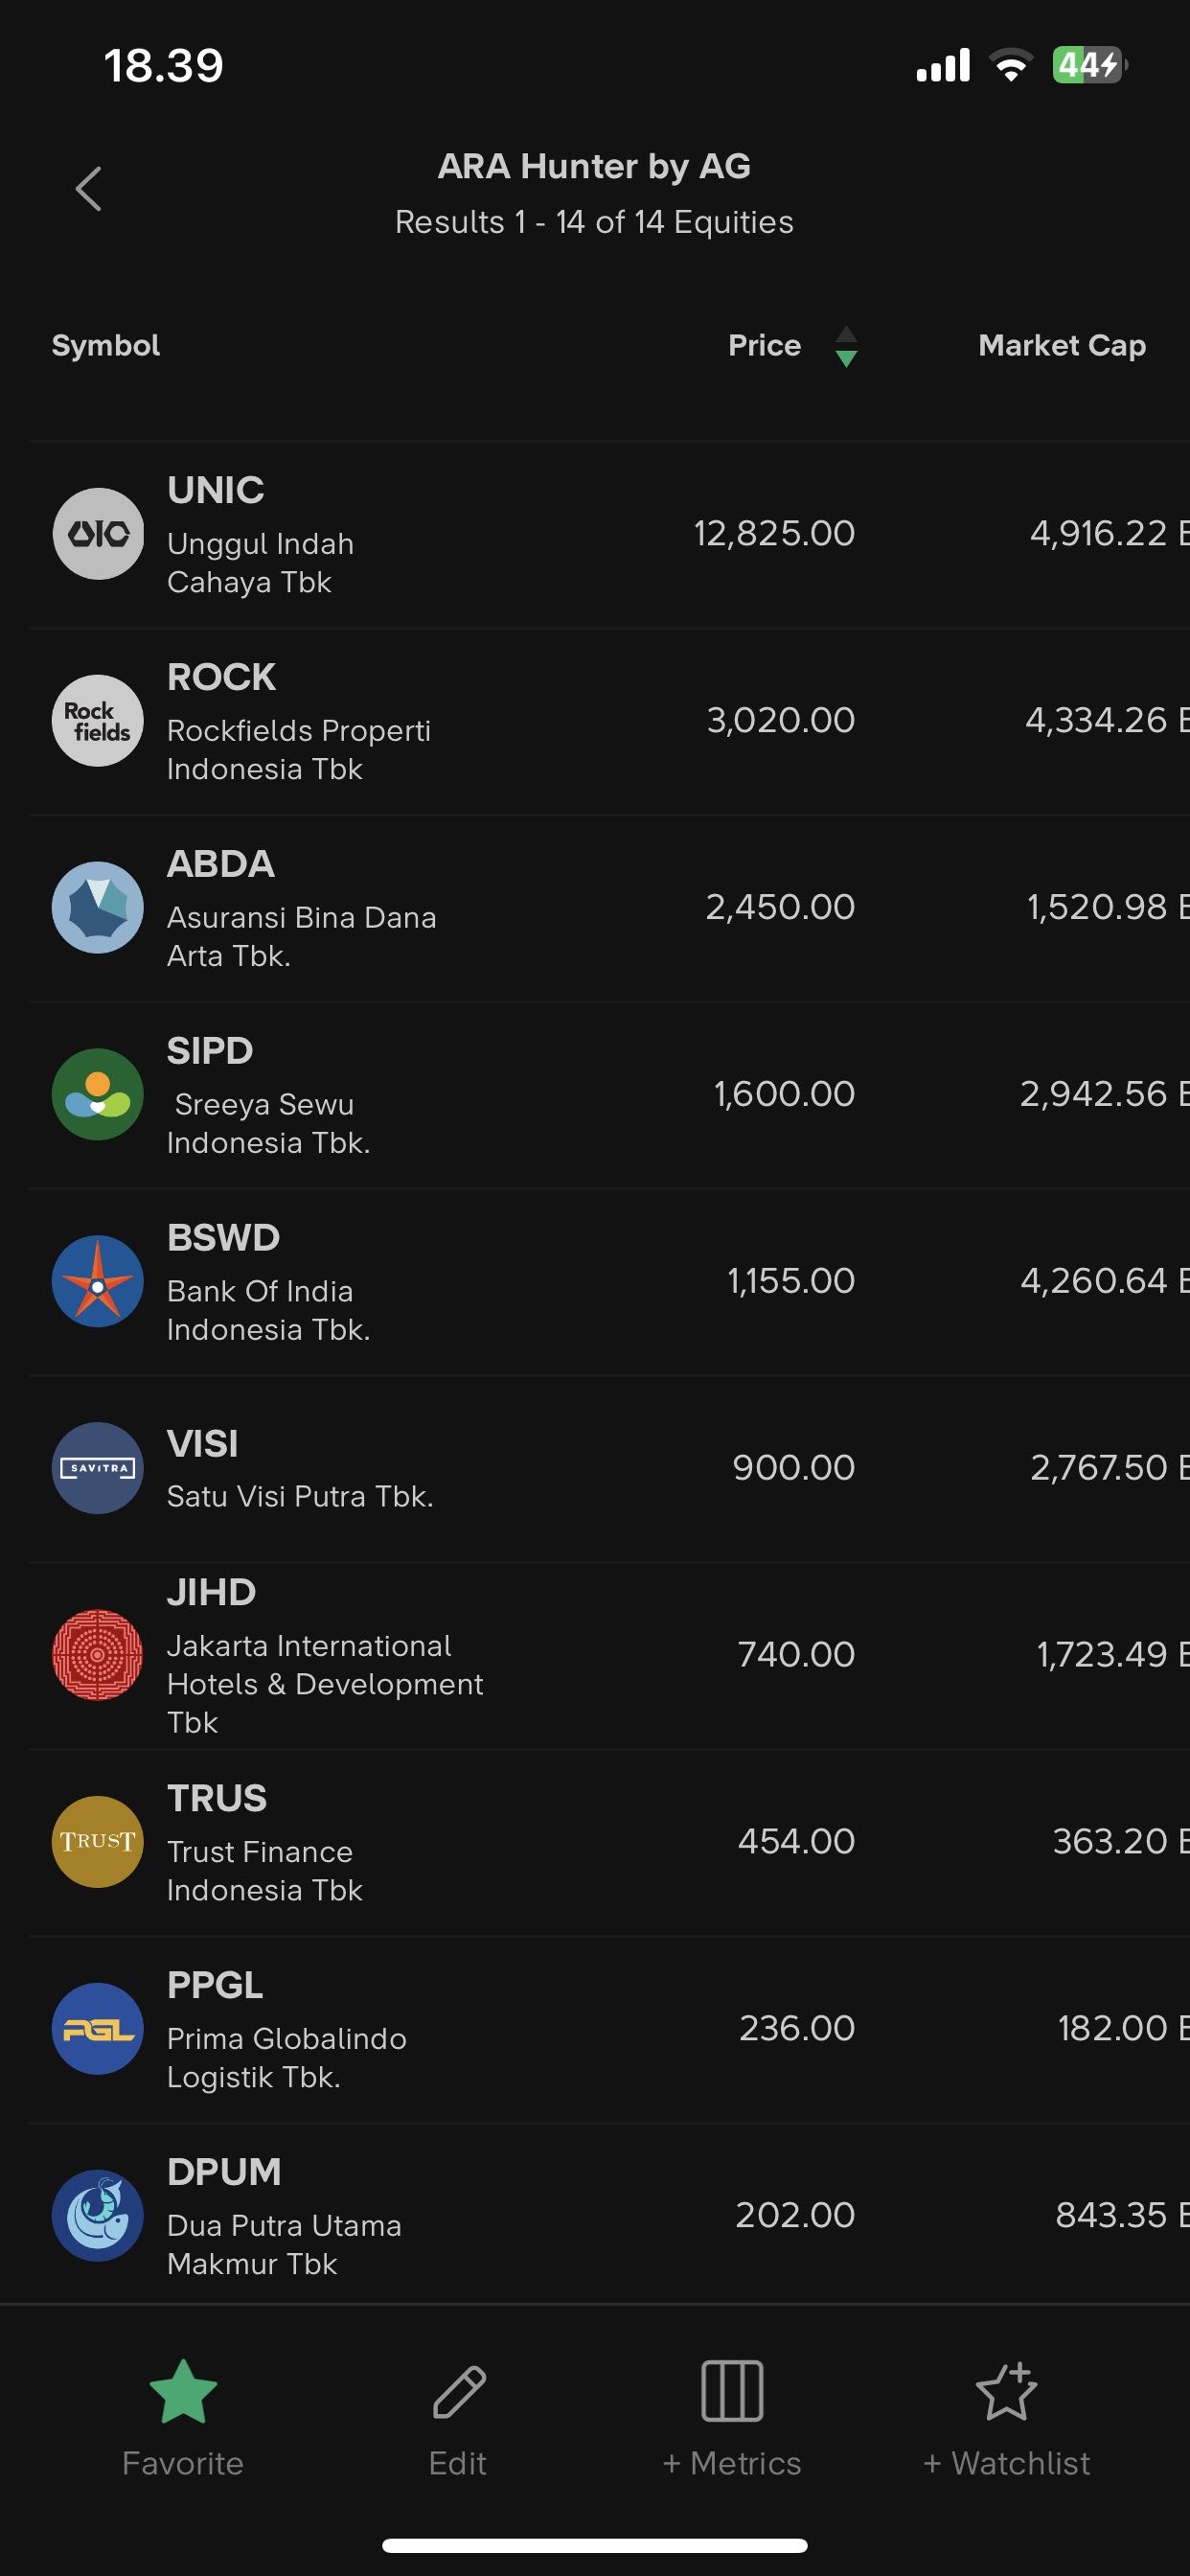
Task: Sort by Symbol column header
Action: click(x=106, y=346)
